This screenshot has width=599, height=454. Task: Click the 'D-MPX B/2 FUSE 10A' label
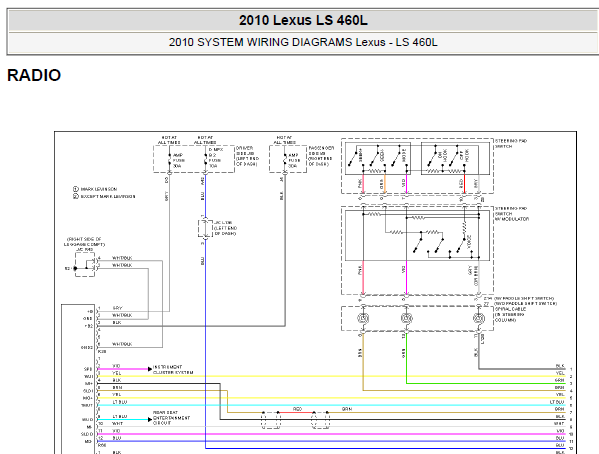(x=216, y=158)
